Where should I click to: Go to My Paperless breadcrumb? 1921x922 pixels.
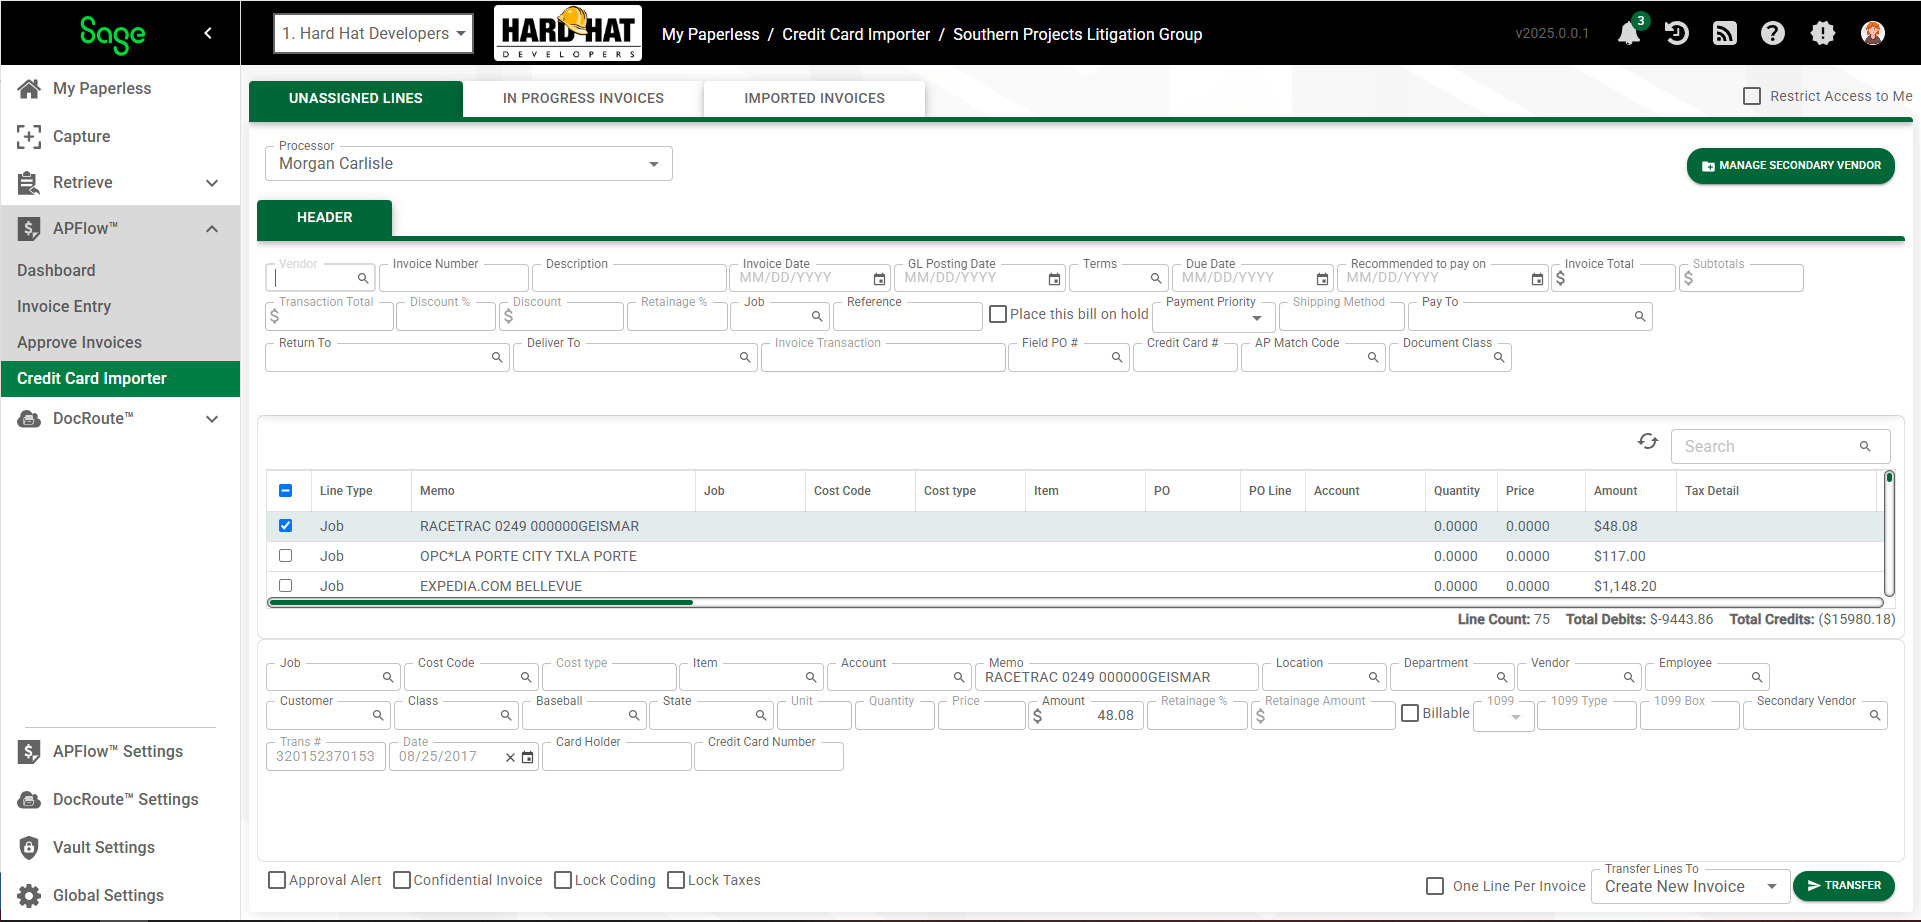click(x=710, y=34)
